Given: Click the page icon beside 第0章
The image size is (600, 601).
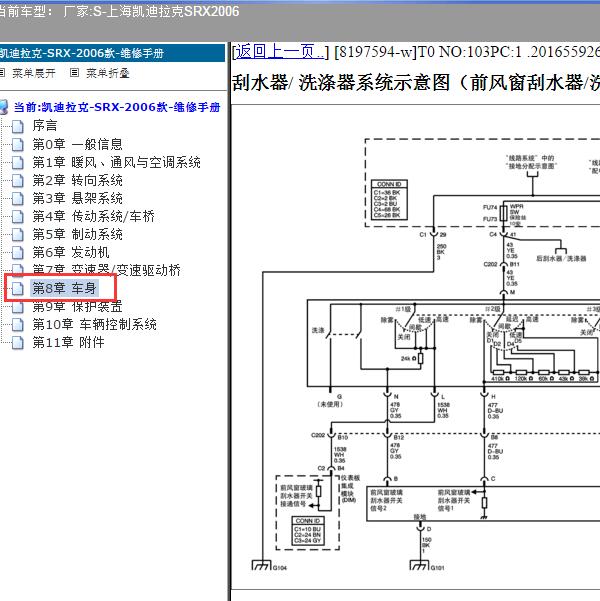Looking at the screenshot, I should 18,145.
